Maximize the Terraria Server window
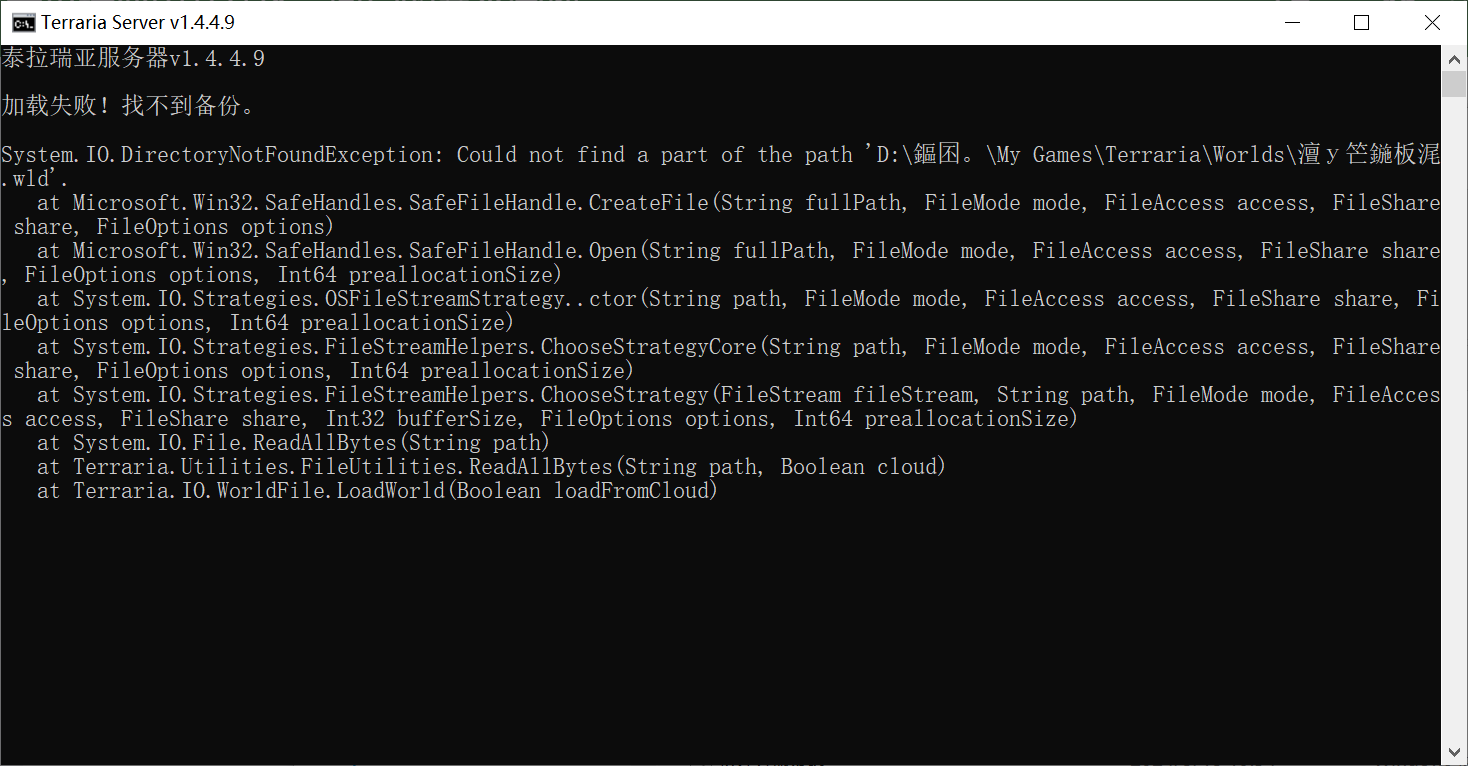Screen dimensions: 1468x766 pyautogui.click(x=1361, y=23)
